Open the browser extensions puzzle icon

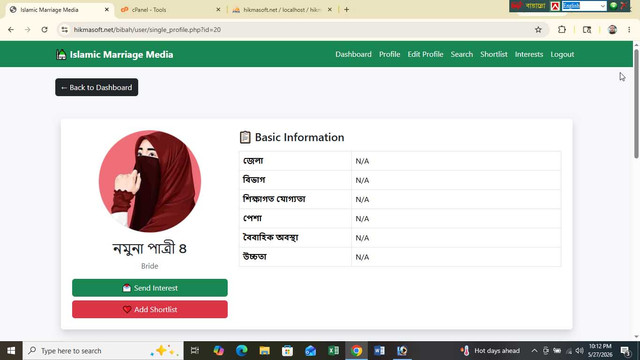click(x=562, y=30)
